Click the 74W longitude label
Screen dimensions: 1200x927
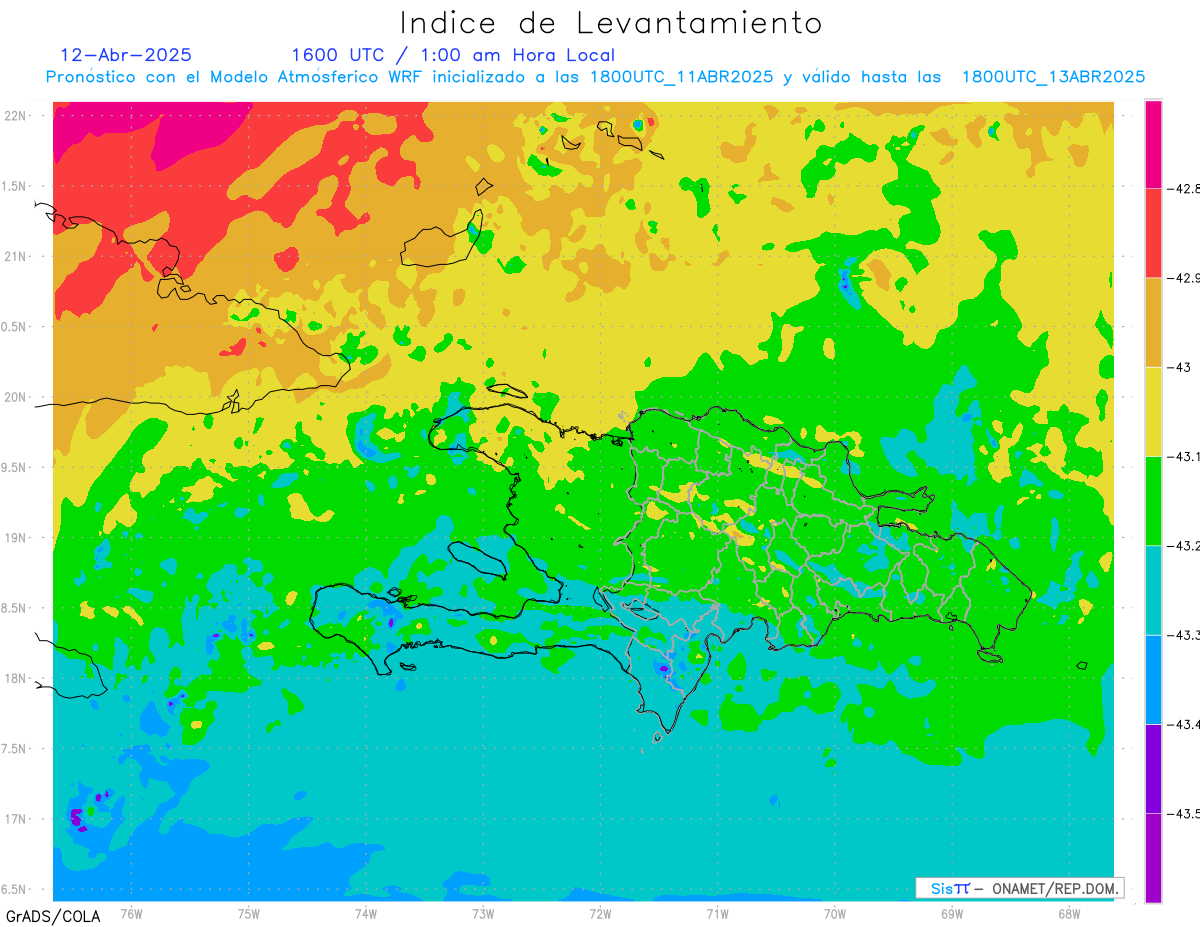(x=366, y=914)
